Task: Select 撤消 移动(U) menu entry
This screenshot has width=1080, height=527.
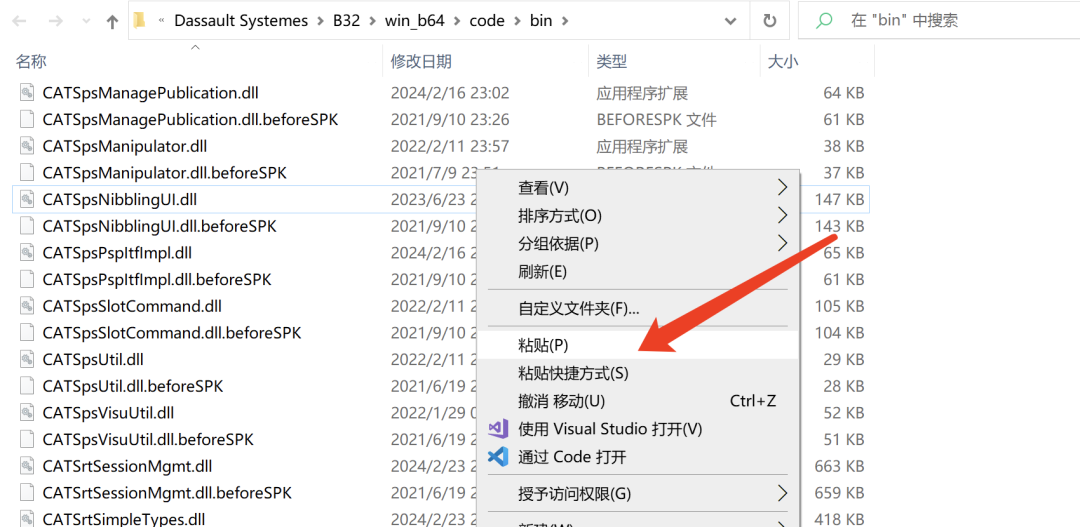Action: point(562,401)
